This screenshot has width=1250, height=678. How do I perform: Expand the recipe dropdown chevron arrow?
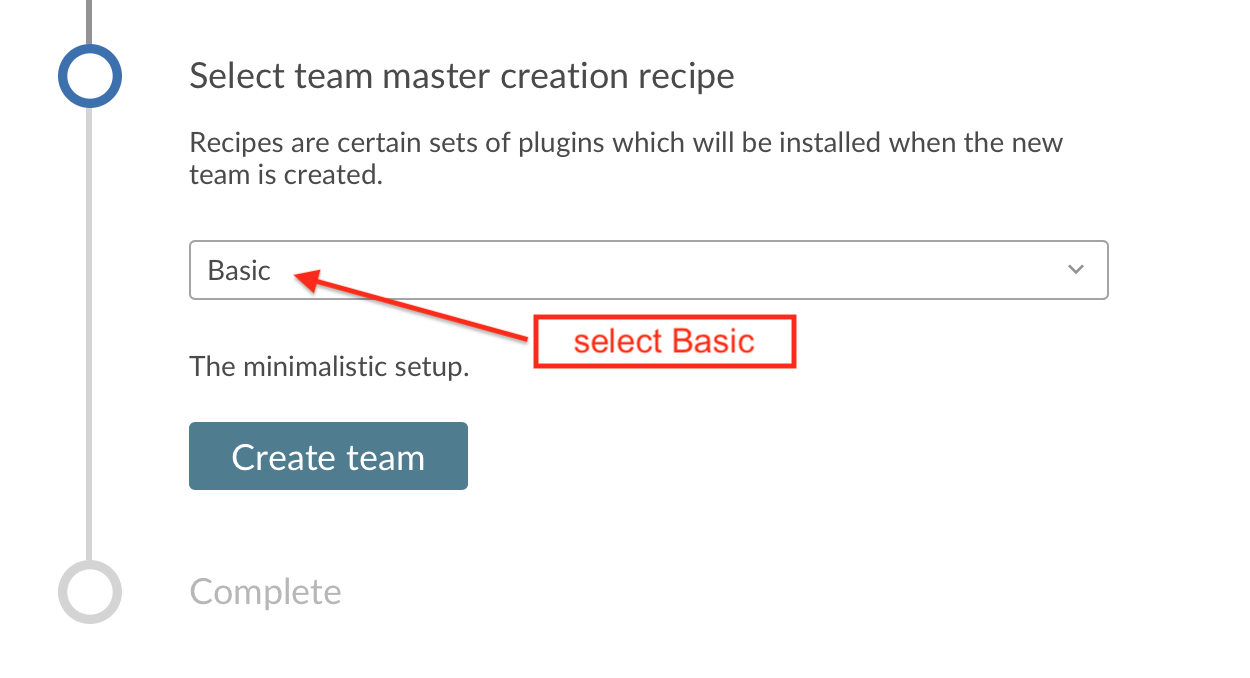(x=1076, y=270)
